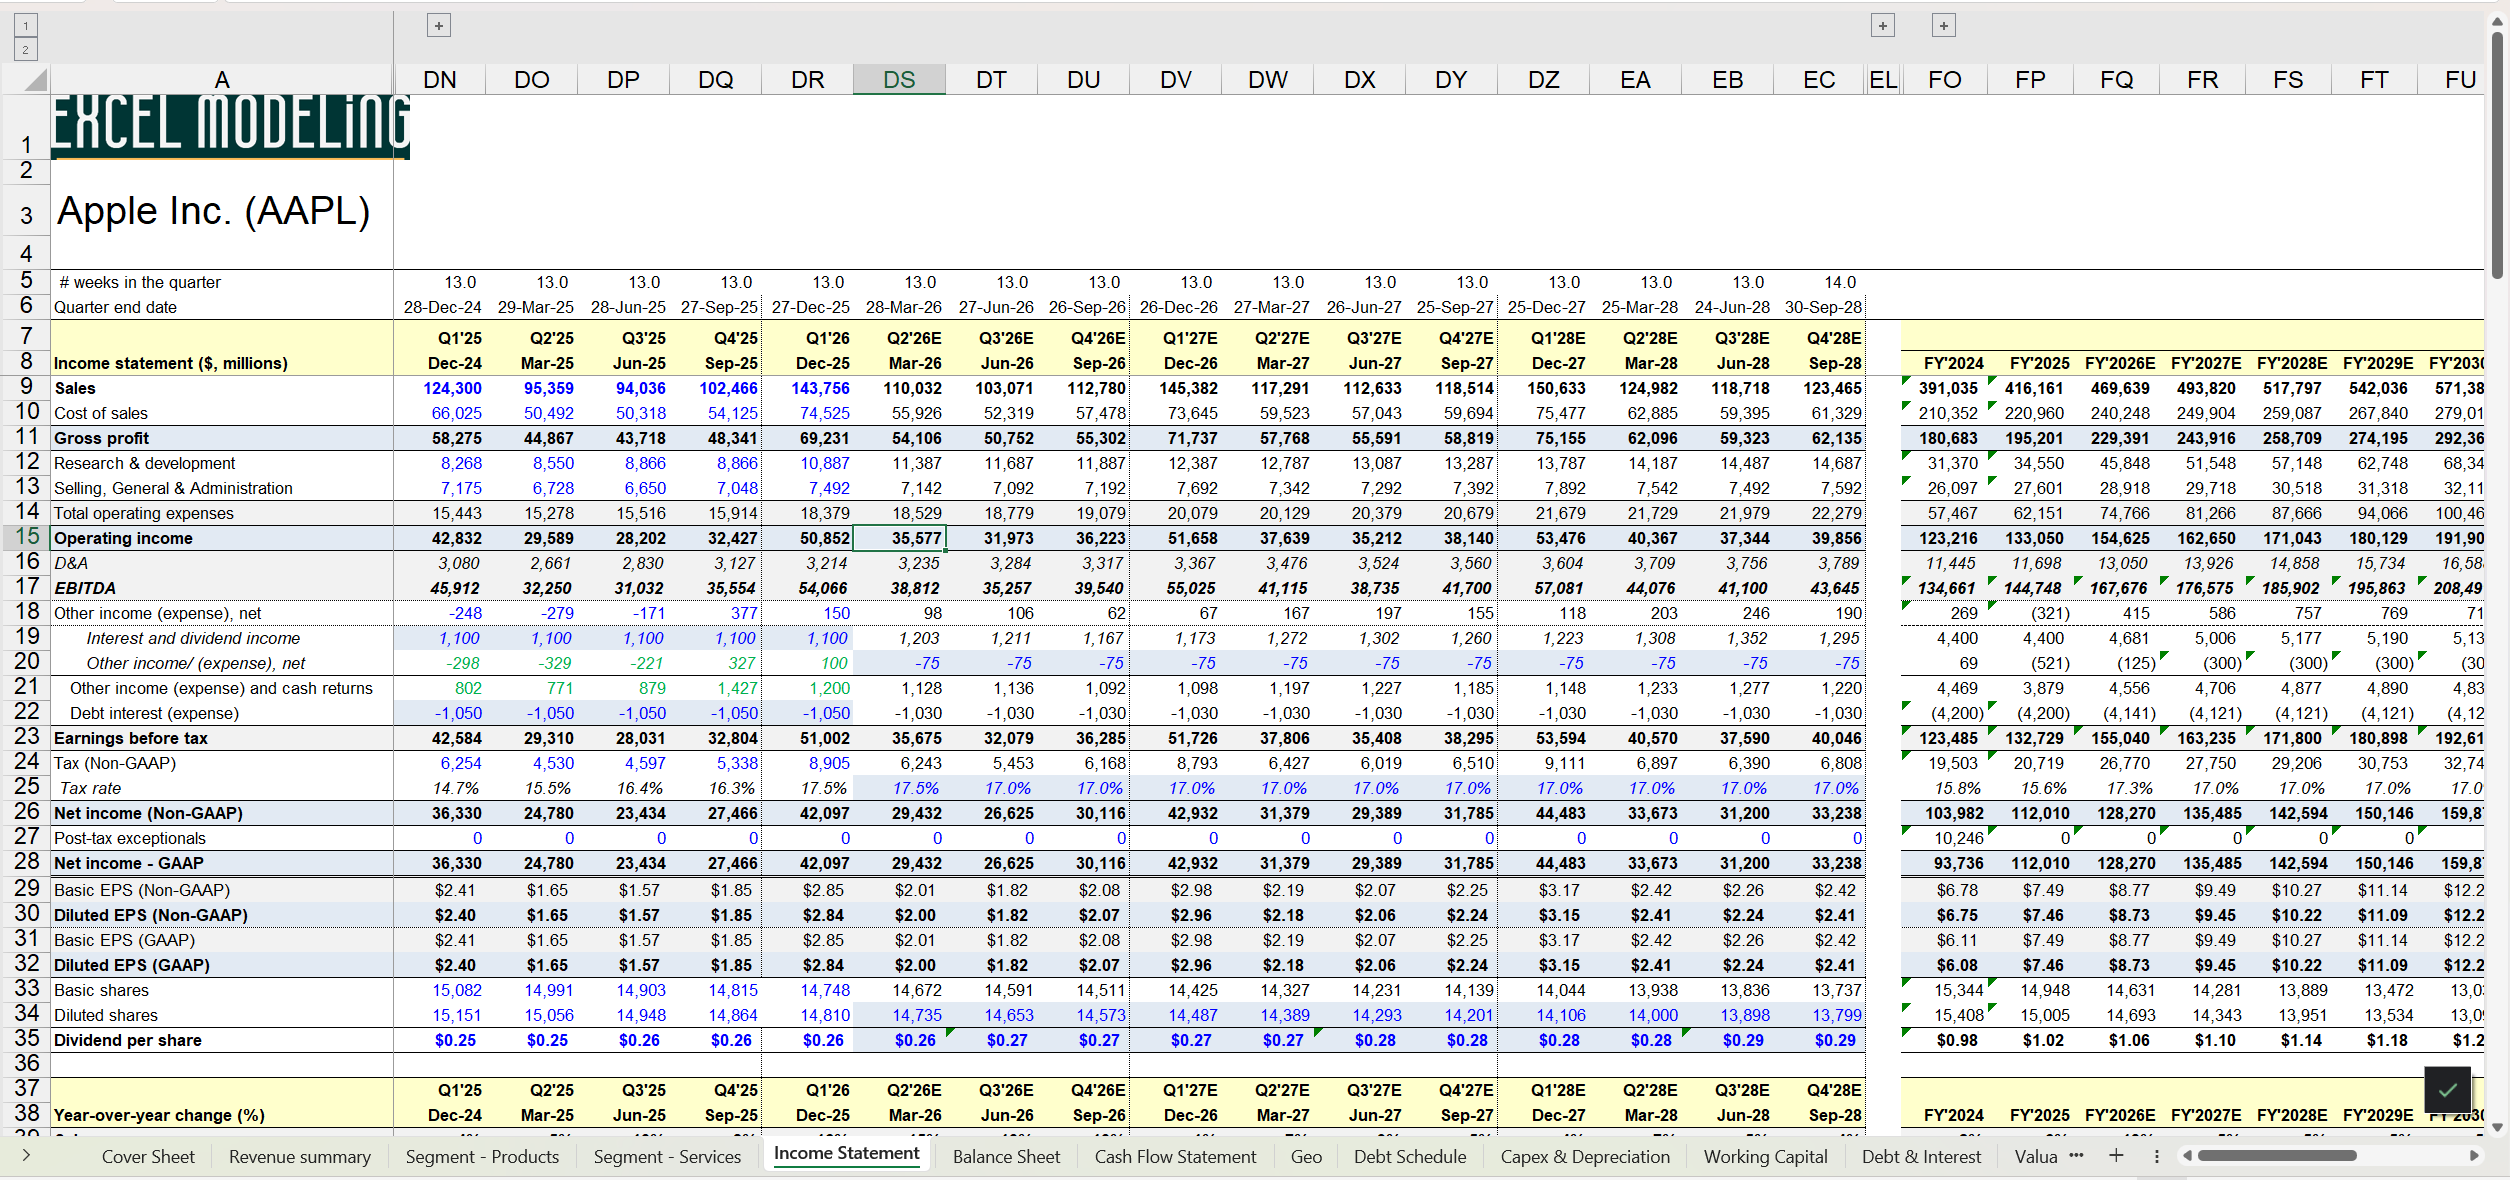Image resolution: width=2510 pixels, height=1180 pixels.
Task: Select the Tax rate row label
Action: click(90, 788)
